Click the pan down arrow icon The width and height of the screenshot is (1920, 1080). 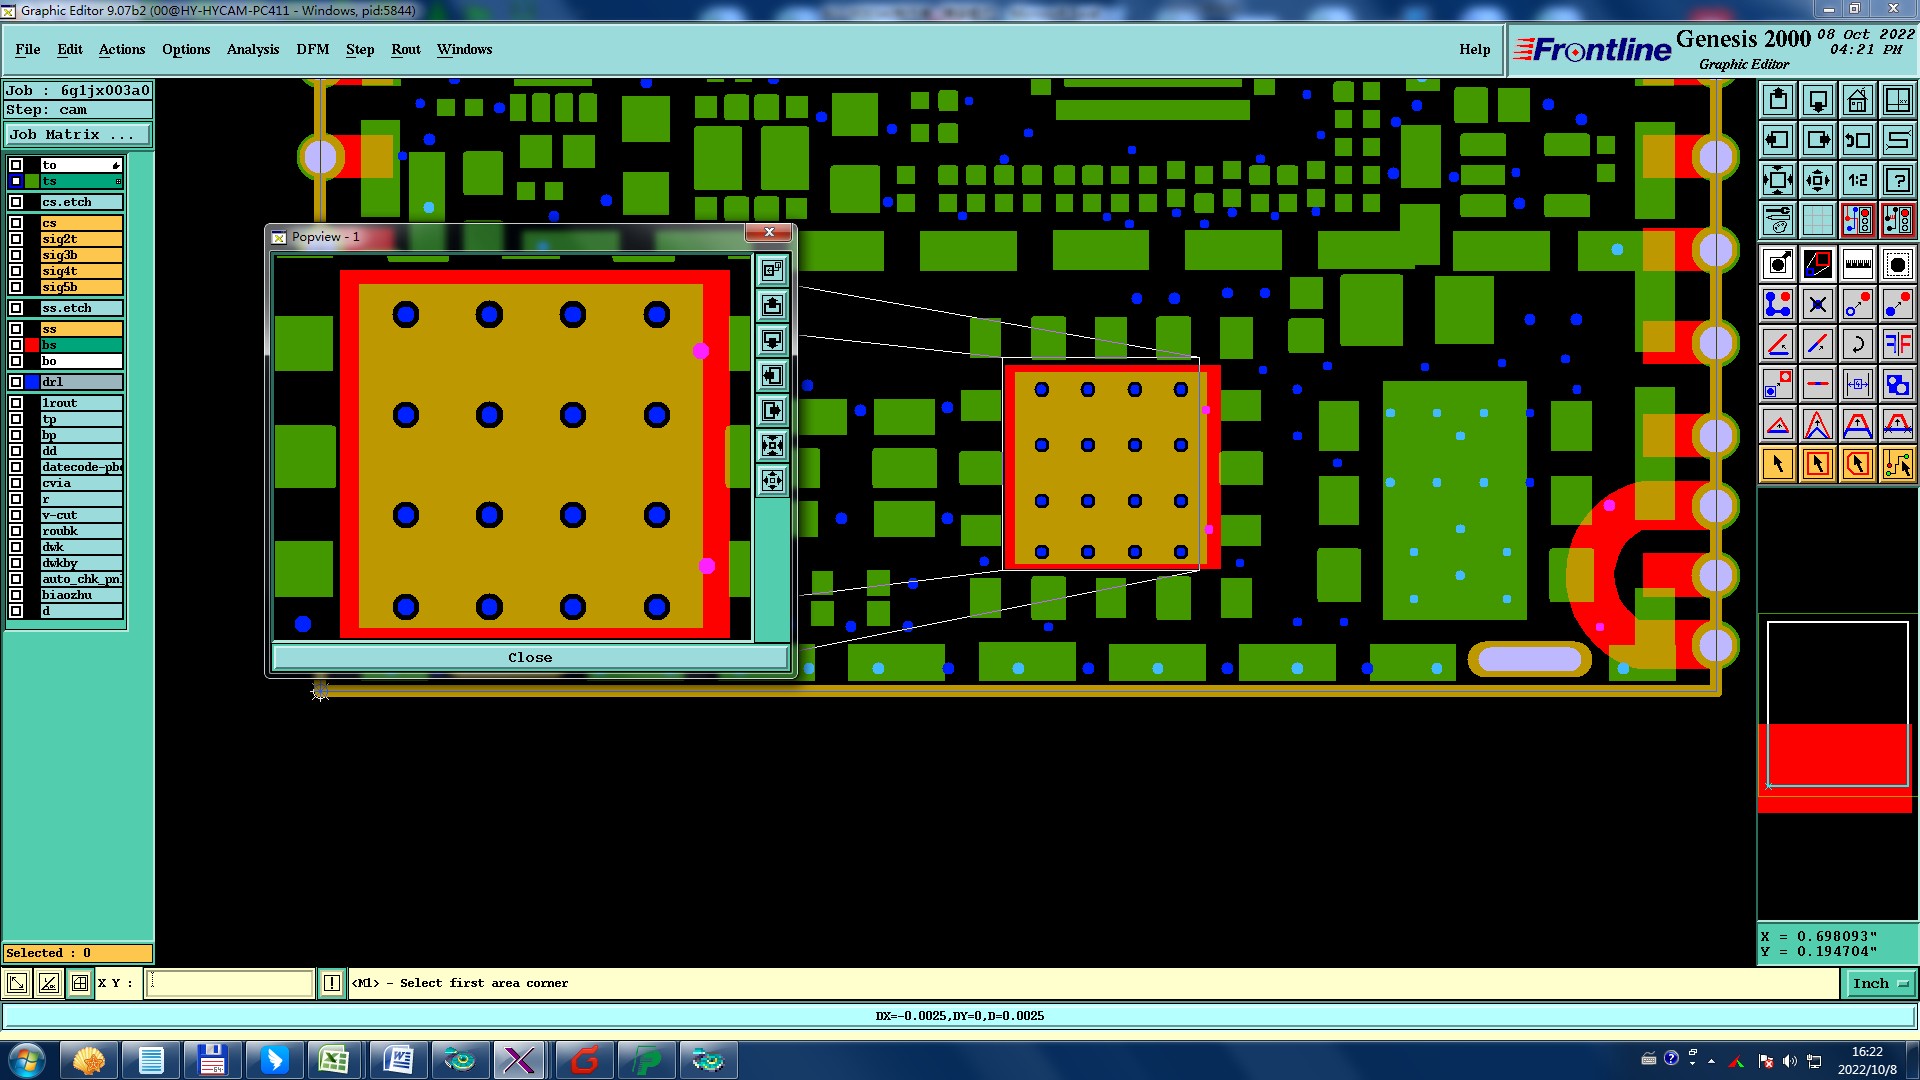(1818, 100)
